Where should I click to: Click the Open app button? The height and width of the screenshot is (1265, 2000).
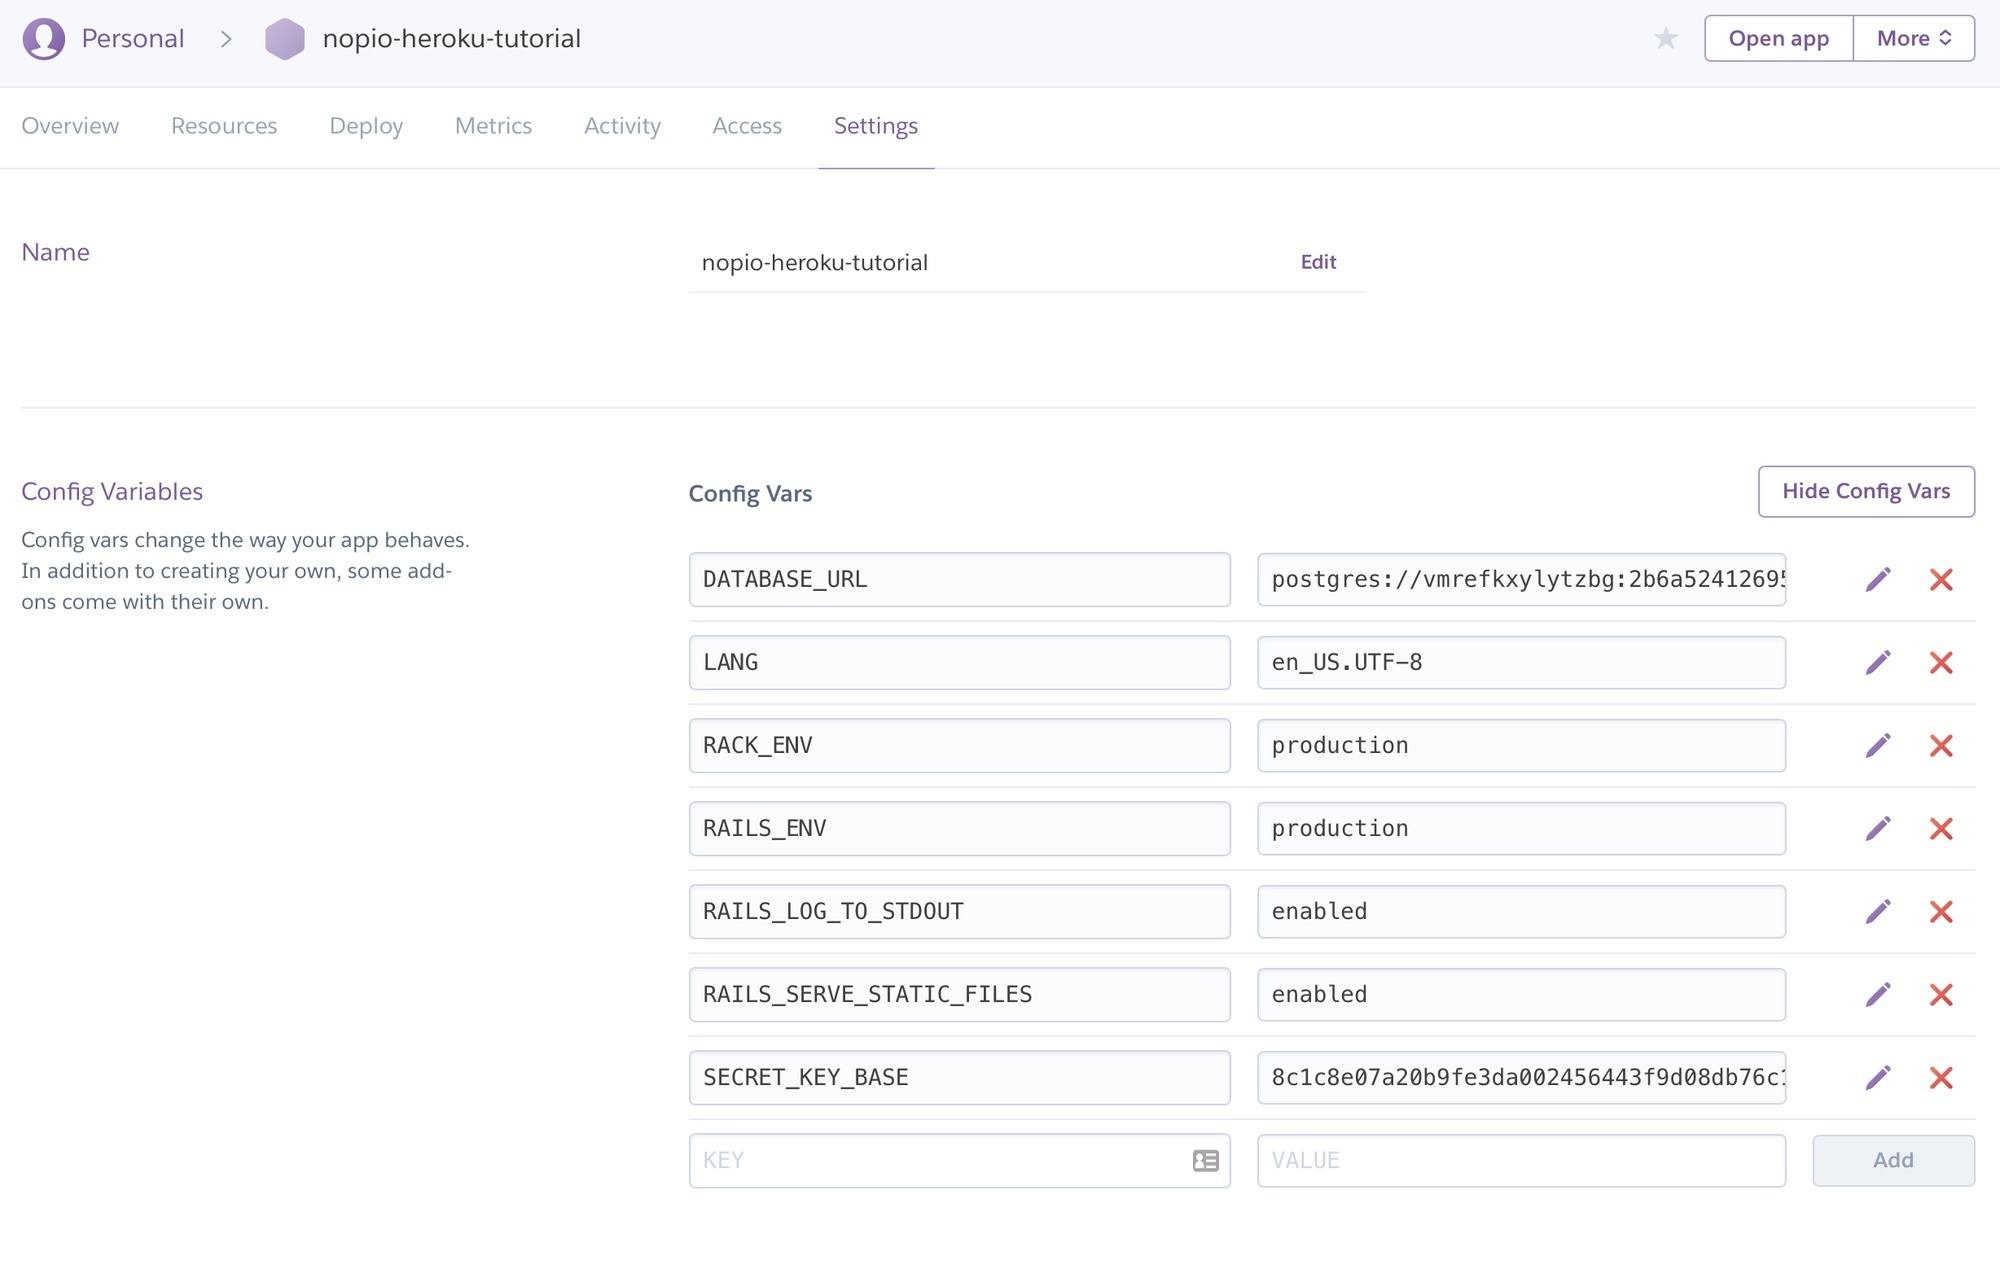[x=1779, y=38]
